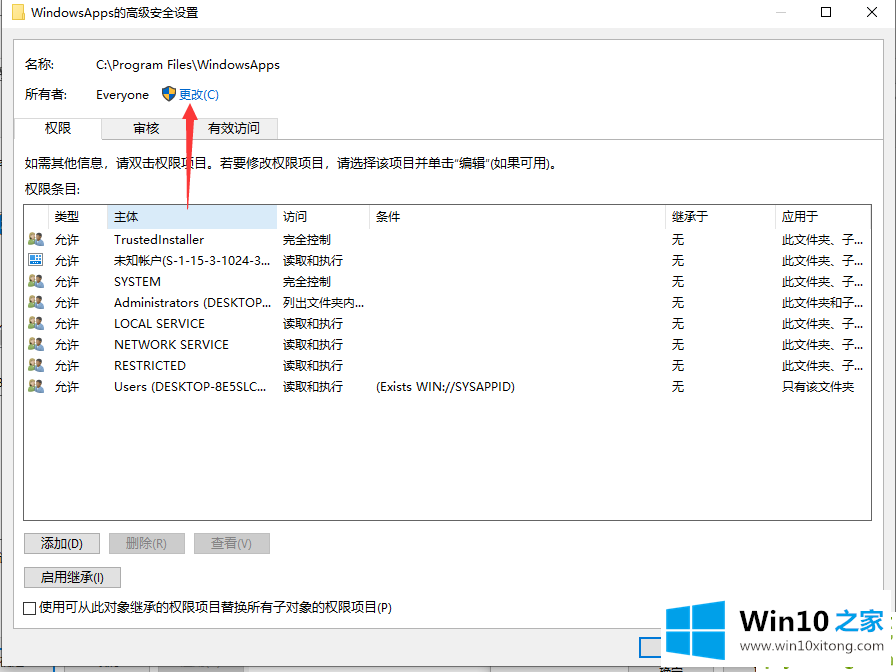
Task: Click the 列出文件夹内... access cell
Action: [323, 303]
